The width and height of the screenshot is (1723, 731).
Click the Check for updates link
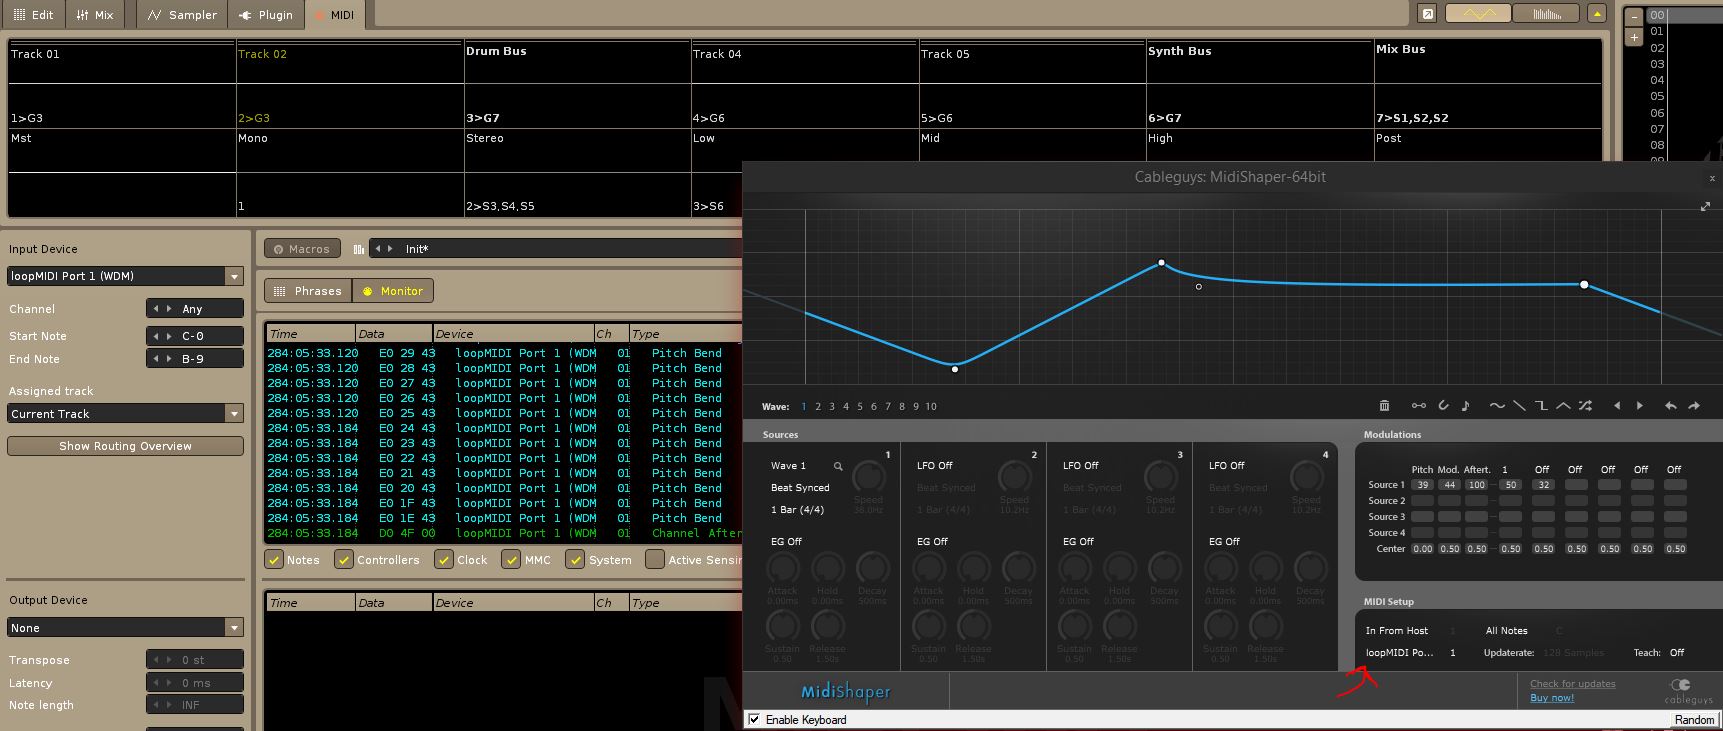coord(1572,684)
